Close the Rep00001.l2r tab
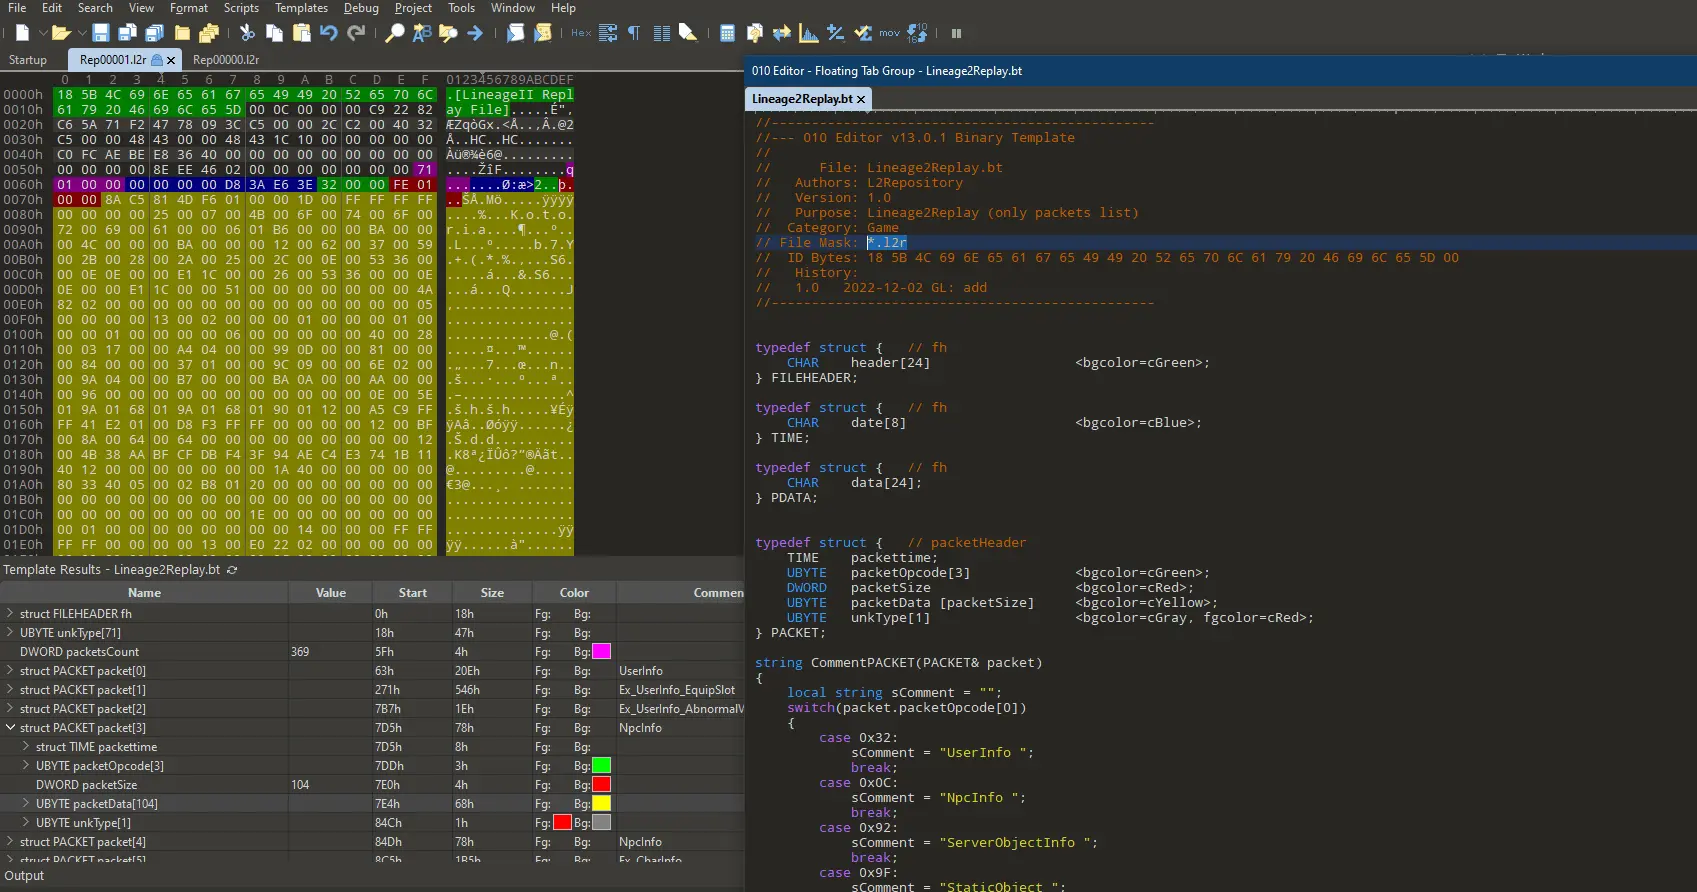 [x=171, y=60]
